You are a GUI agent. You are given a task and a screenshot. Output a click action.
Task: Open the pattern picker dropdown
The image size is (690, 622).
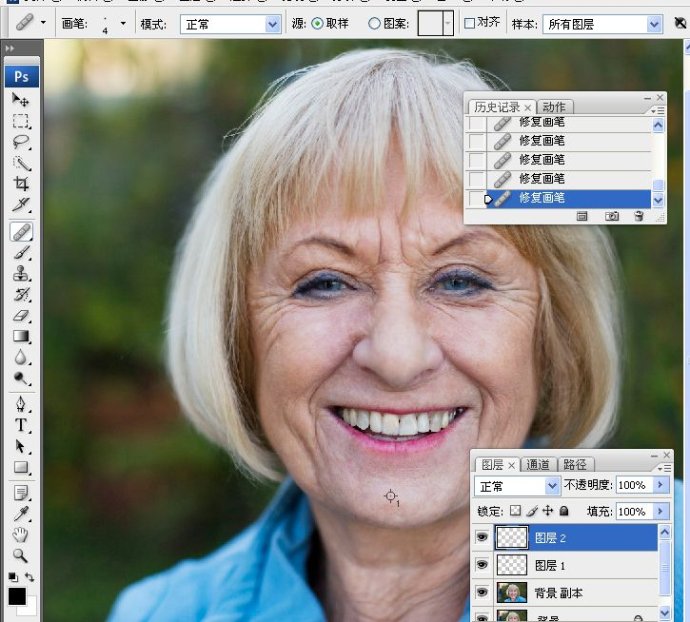pyautogui.click(x=448, y=24)
